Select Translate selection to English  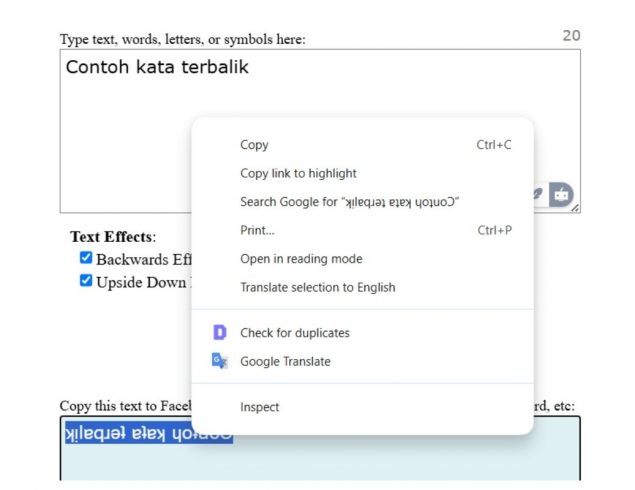tap(317, 287)
